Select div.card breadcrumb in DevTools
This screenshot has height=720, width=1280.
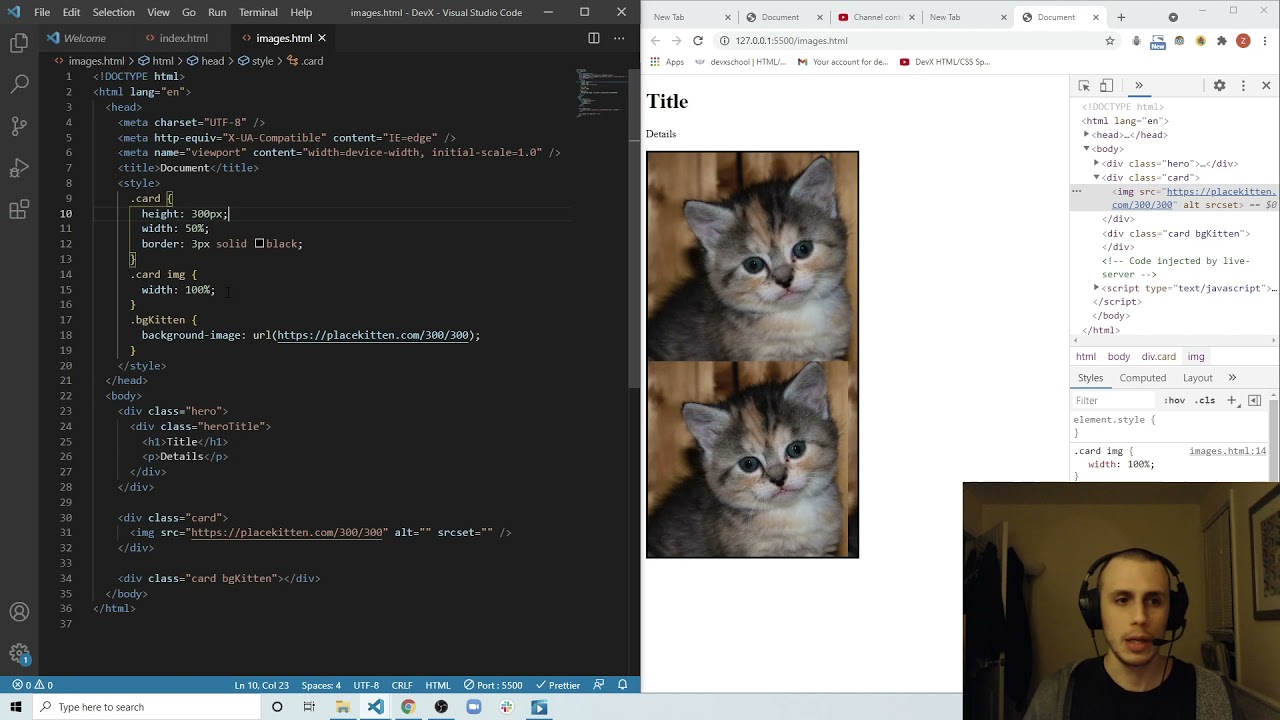(x=1158, y=357)
